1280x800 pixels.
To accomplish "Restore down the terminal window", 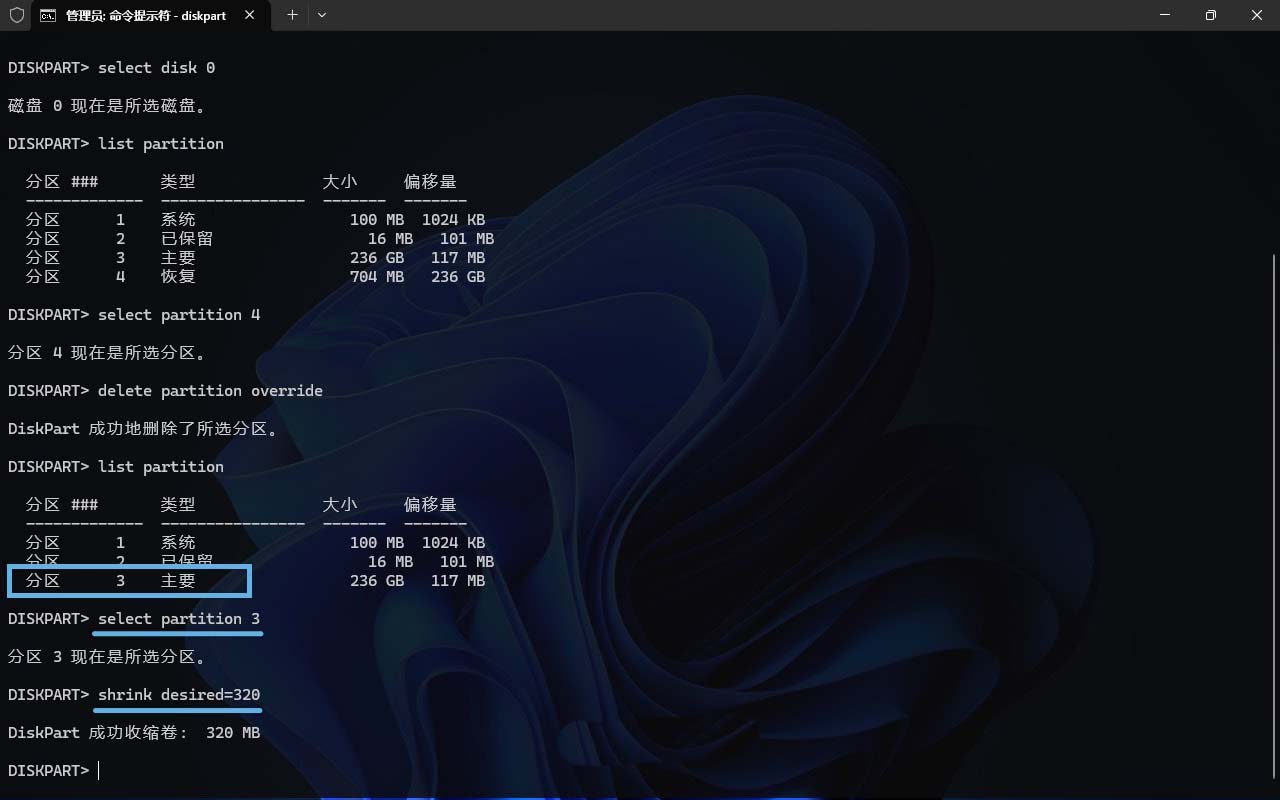I will (1211, 15).
